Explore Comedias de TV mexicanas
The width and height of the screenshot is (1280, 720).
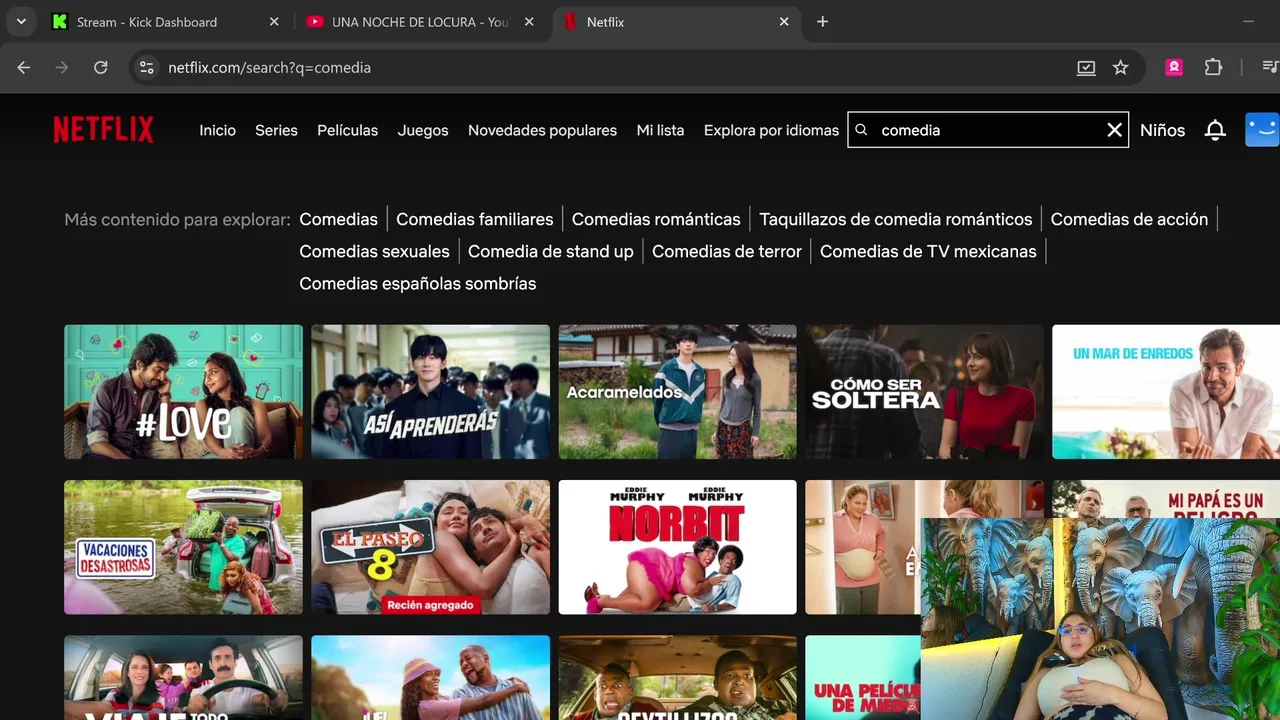click(x=928, y=251)
